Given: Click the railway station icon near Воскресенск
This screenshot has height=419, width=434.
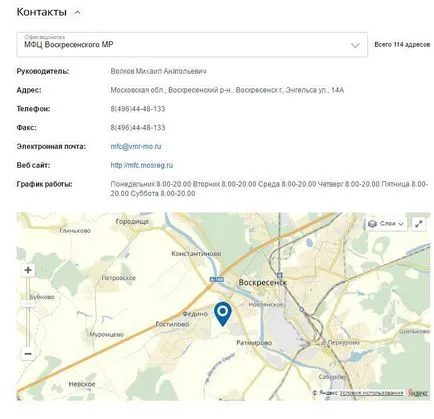Looking at the screenshot, I should coord(279,275).
